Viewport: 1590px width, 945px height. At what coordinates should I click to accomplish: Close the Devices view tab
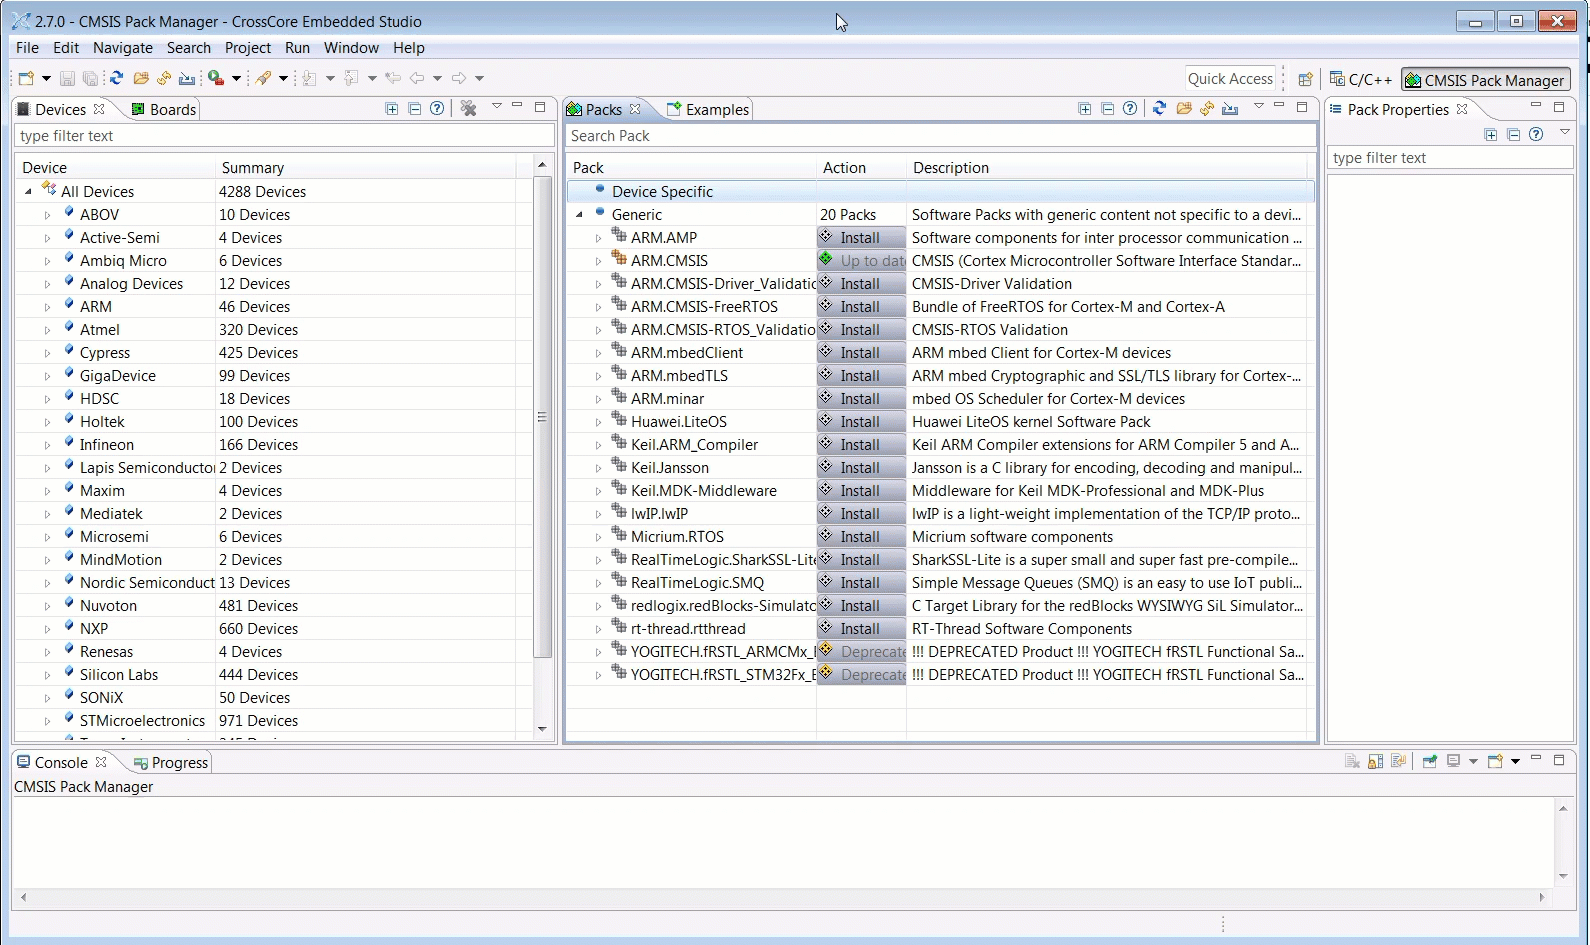(99, 109)
